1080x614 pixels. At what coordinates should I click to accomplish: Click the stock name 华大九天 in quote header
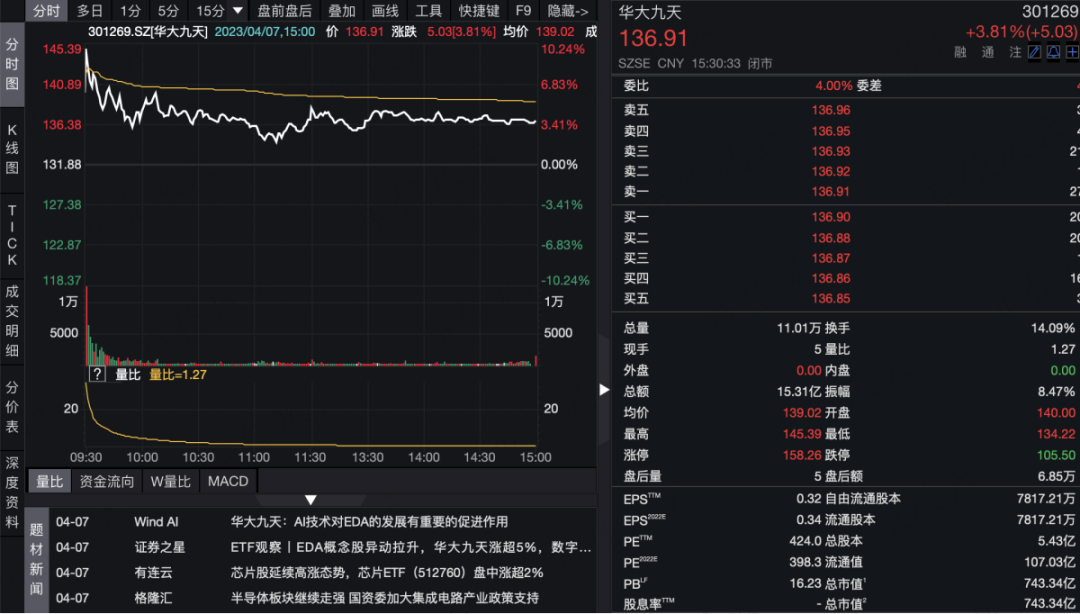point(650,12)
